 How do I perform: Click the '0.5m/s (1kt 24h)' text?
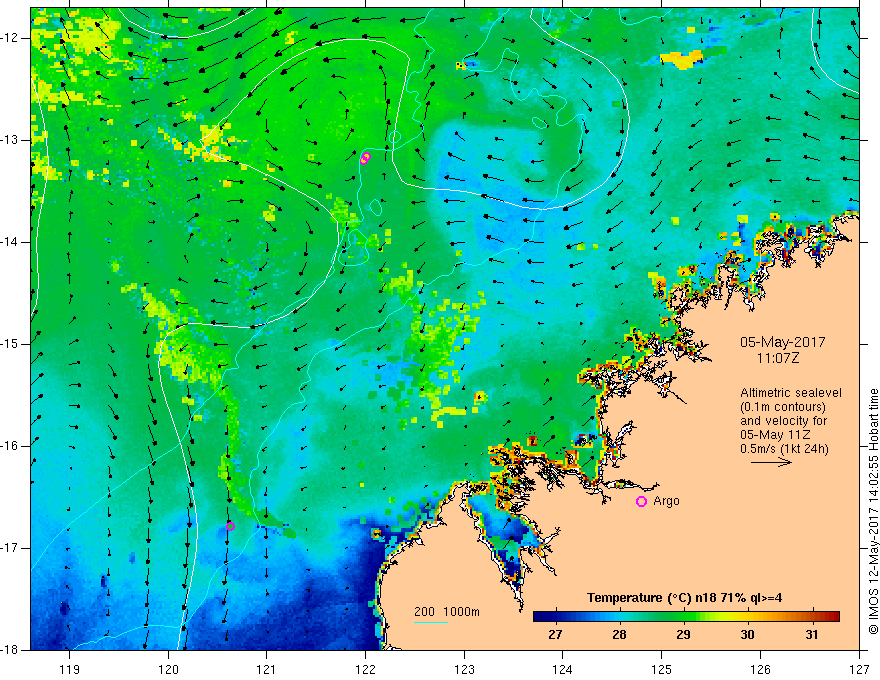pos(784,449)
